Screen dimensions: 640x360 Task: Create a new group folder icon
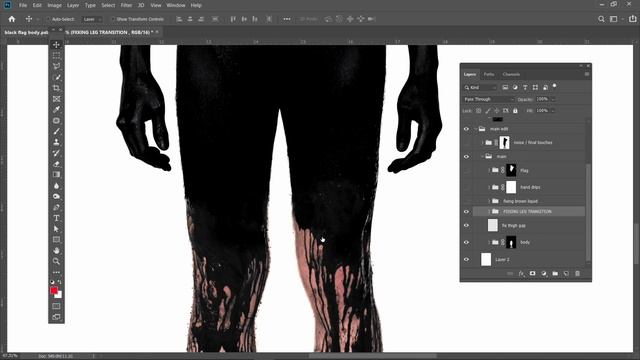tap(555, 273)
